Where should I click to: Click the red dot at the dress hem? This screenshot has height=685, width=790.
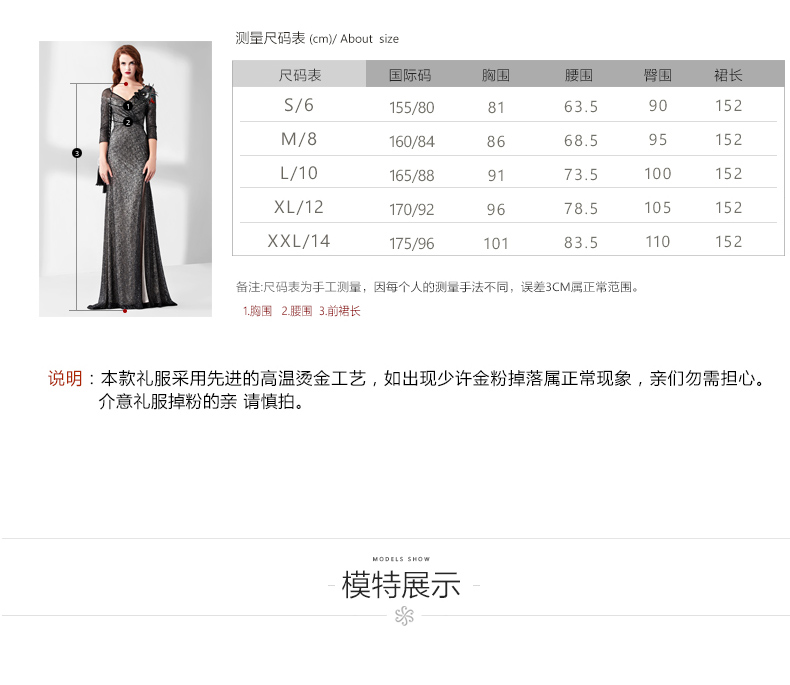pyautogui.click(x=124, y=310)
